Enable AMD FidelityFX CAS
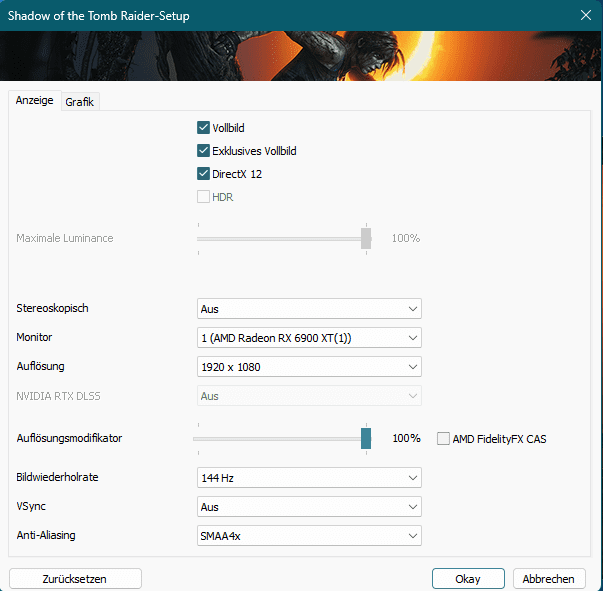Viewport: 603px width, 591px height. 444,439
